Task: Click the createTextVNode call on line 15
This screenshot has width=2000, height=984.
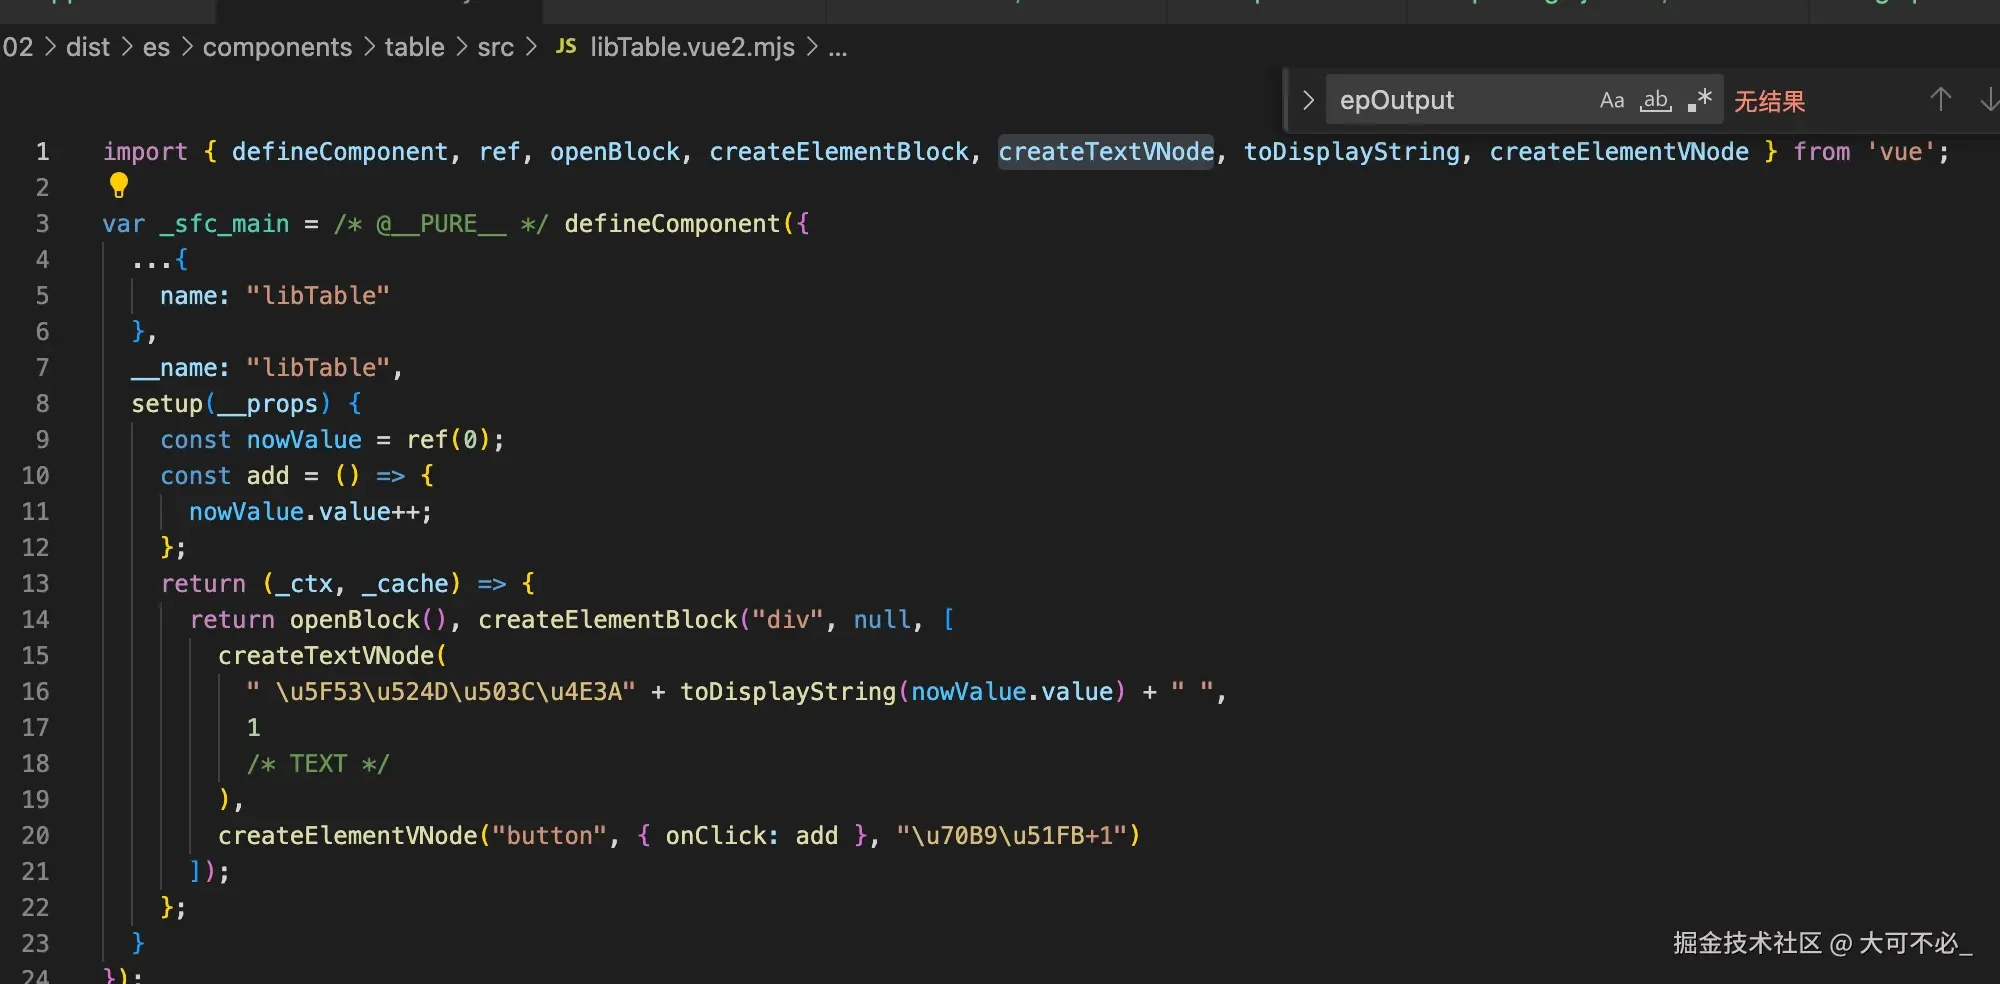Action: point(326,655)
